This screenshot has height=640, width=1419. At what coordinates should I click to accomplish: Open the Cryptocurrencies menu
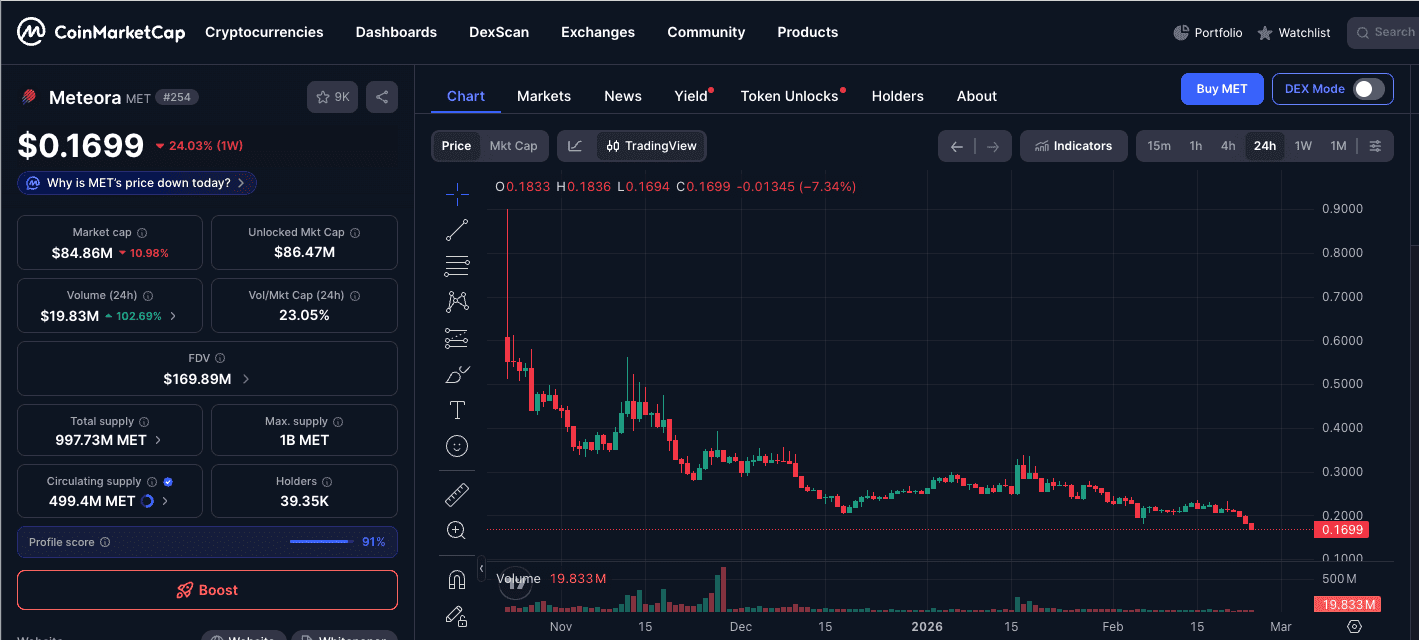(264, 32)
